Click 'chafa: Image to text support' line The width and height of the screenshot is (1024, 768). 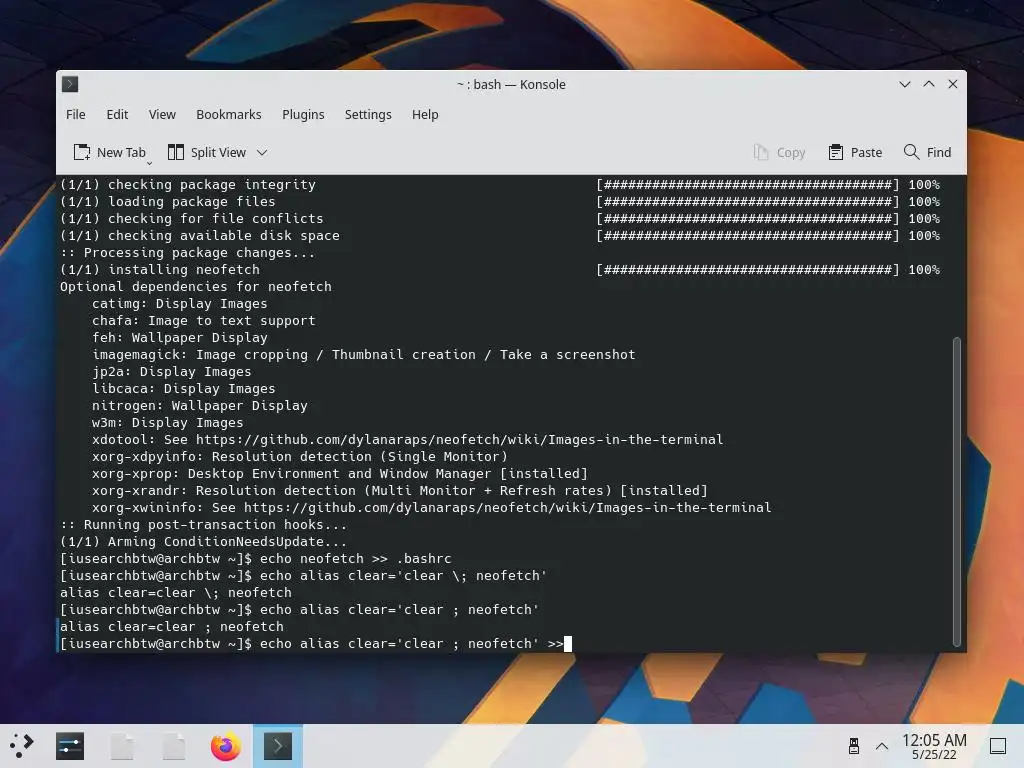(204, 321)
